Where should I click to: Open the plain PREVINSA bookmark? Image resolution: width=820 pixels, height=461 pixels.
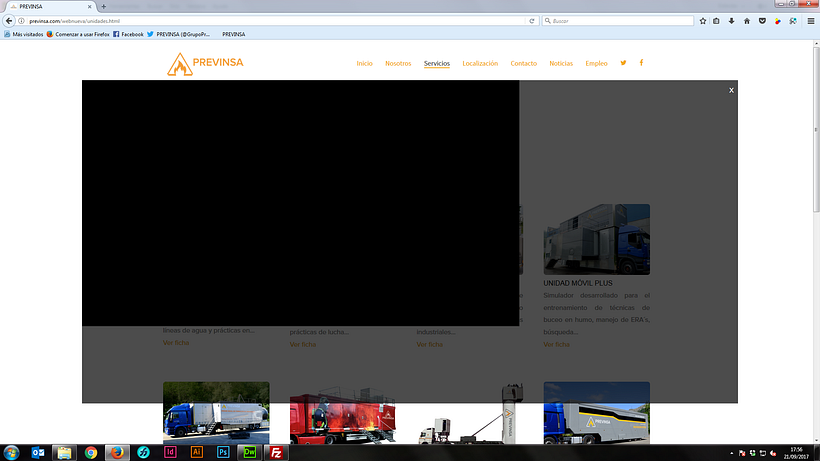pyautogui.click(x=233, y=34)
